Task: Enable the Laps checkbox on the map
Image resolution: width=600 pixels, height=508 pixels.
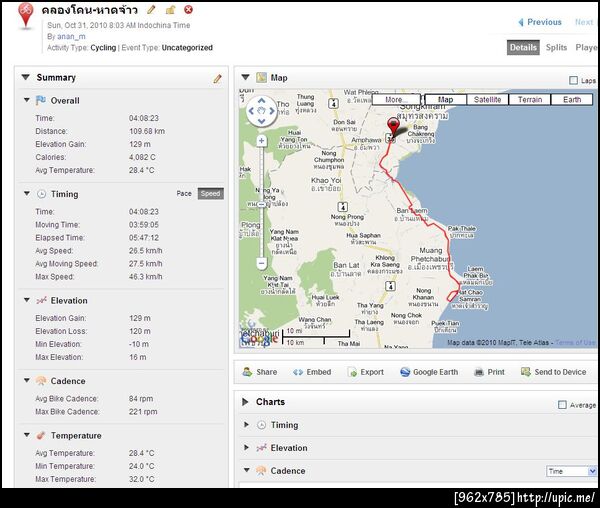Action: click(573, 80)
